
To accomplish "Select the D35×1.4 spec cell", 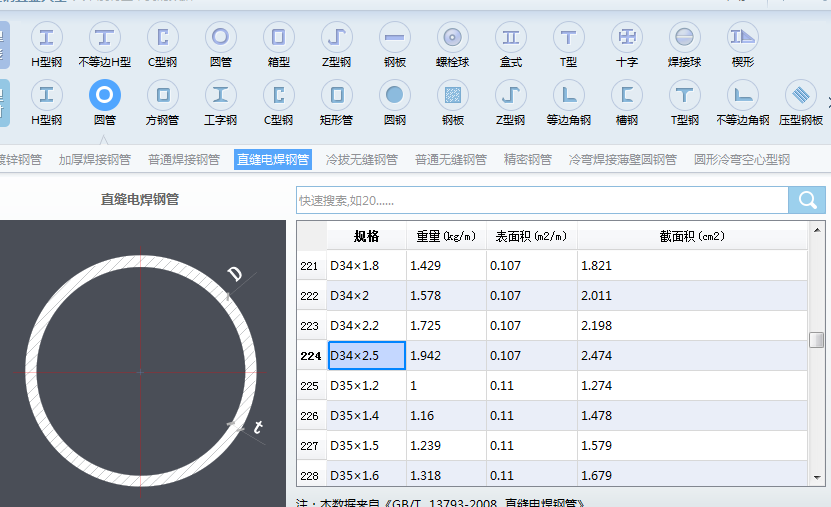I will click(366, 415).
